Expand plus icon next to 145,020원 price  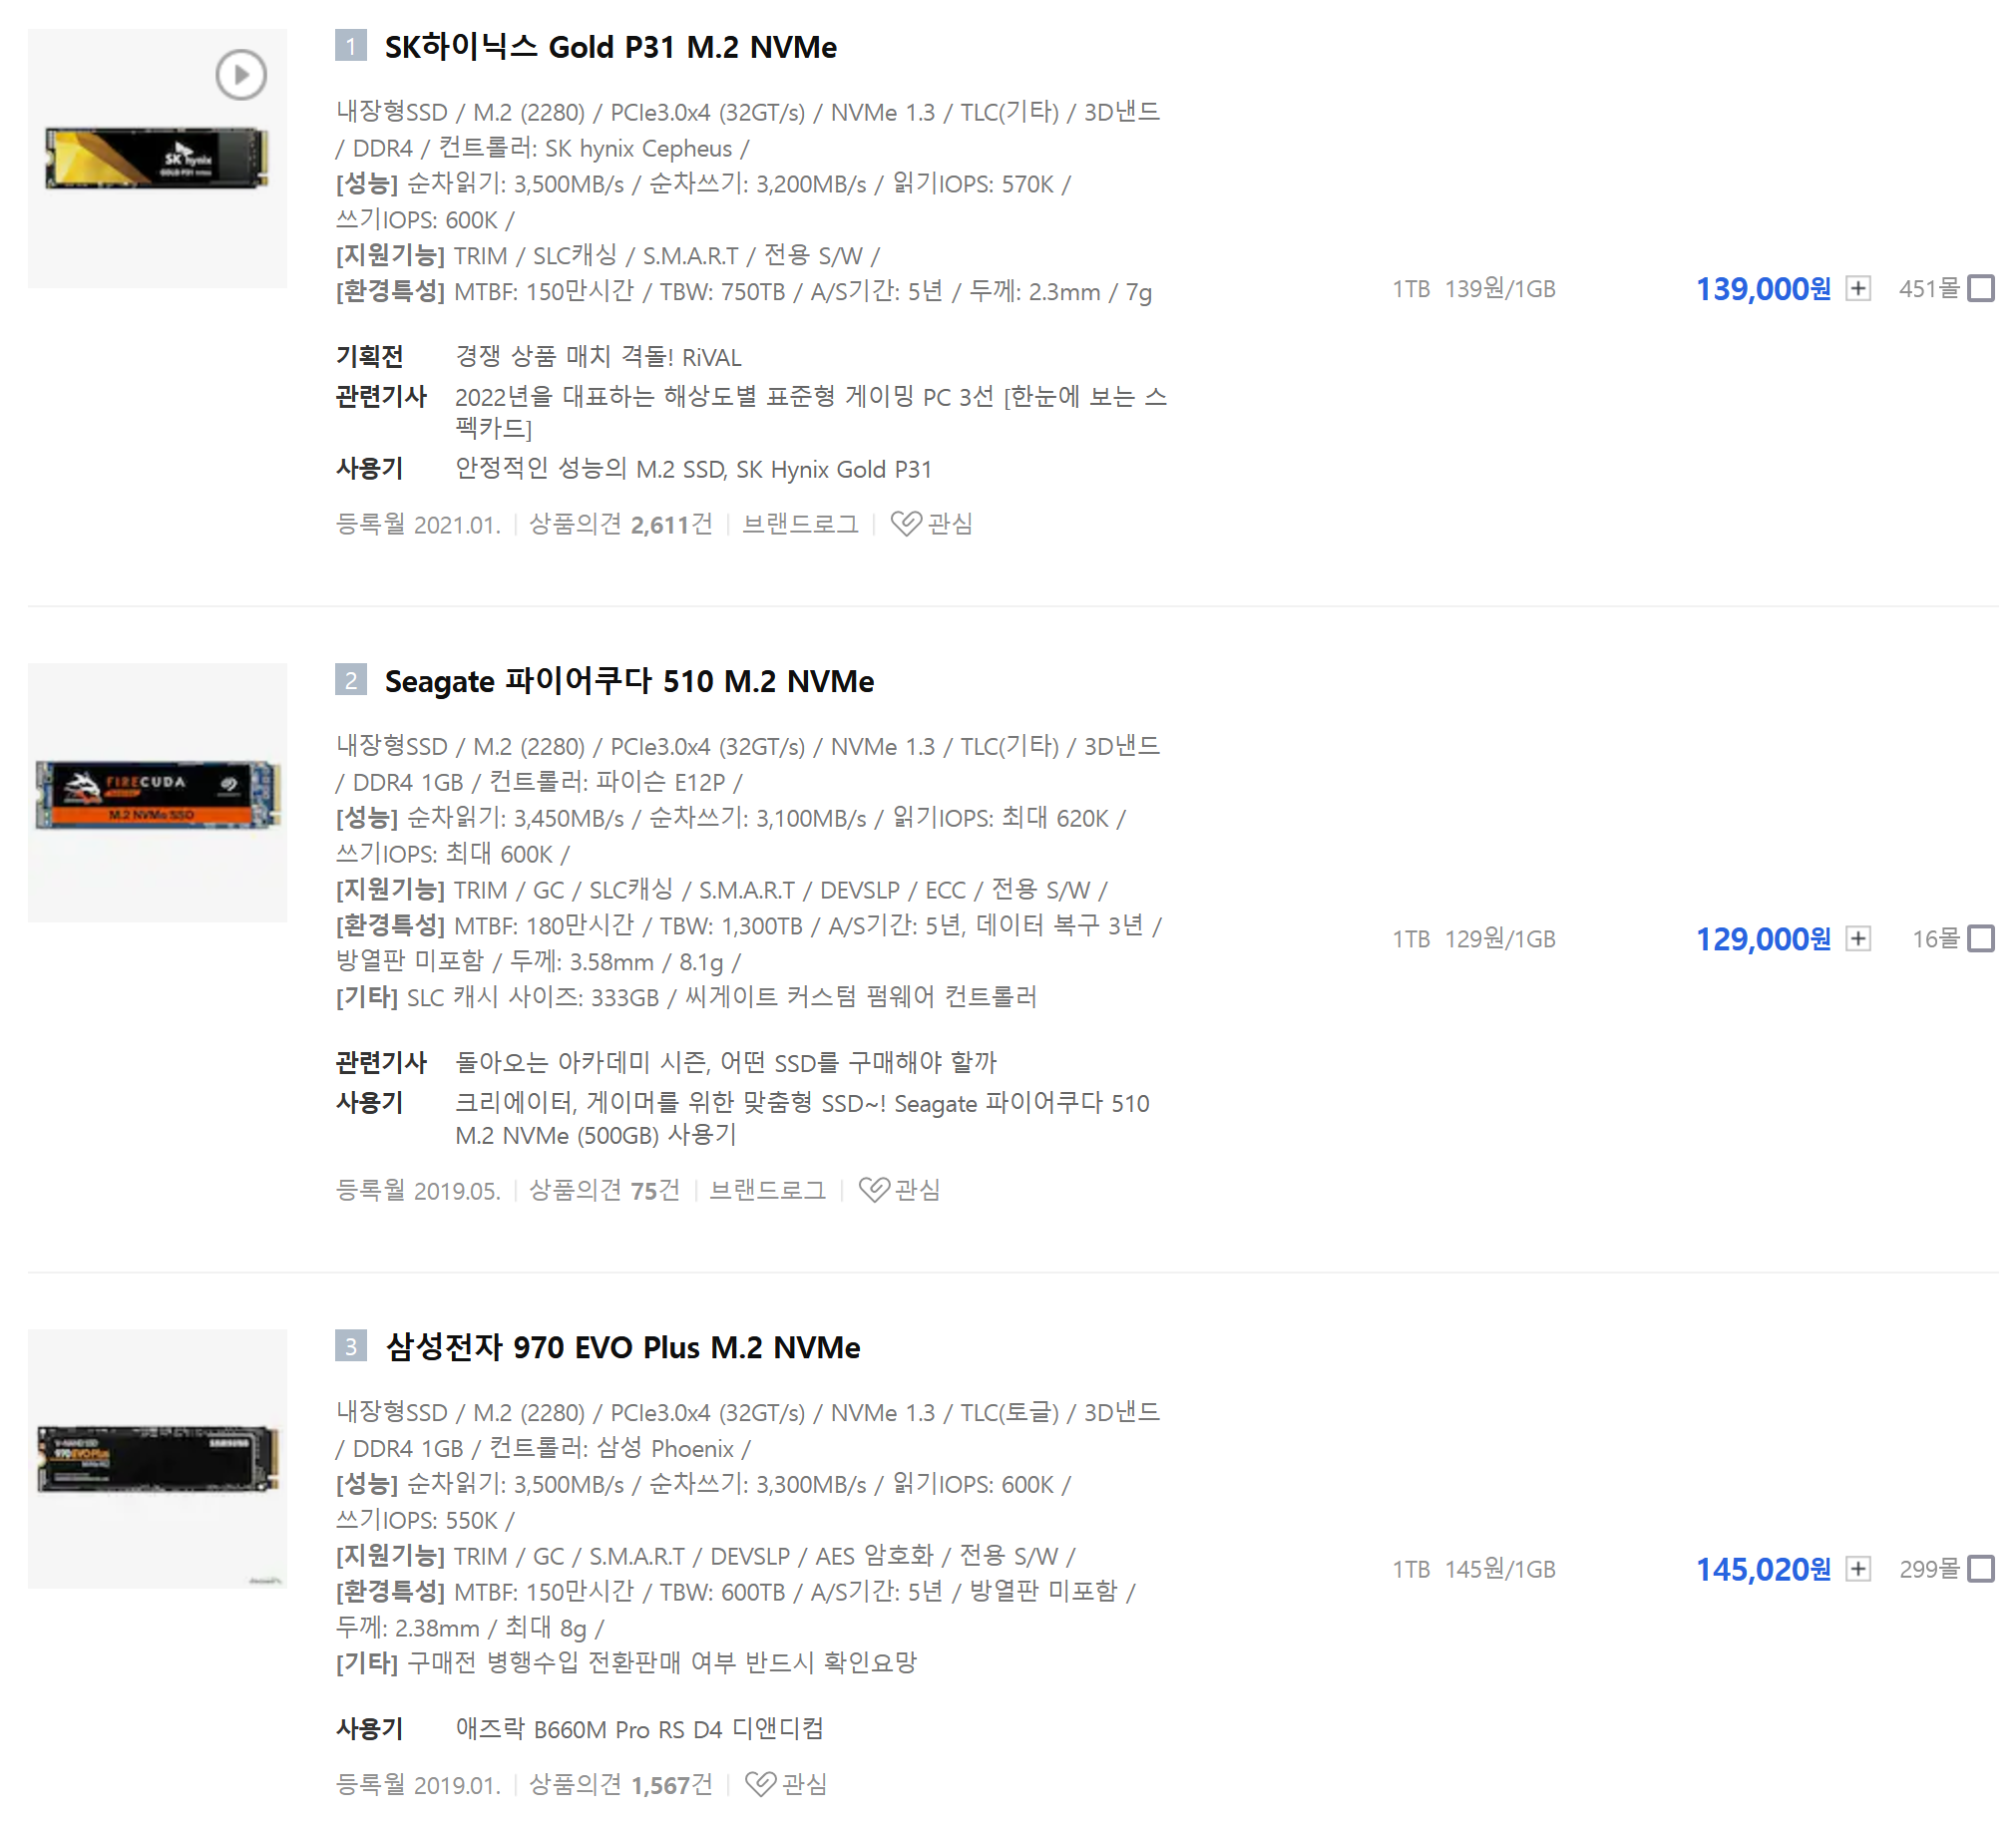(x=1859, y=1569)
